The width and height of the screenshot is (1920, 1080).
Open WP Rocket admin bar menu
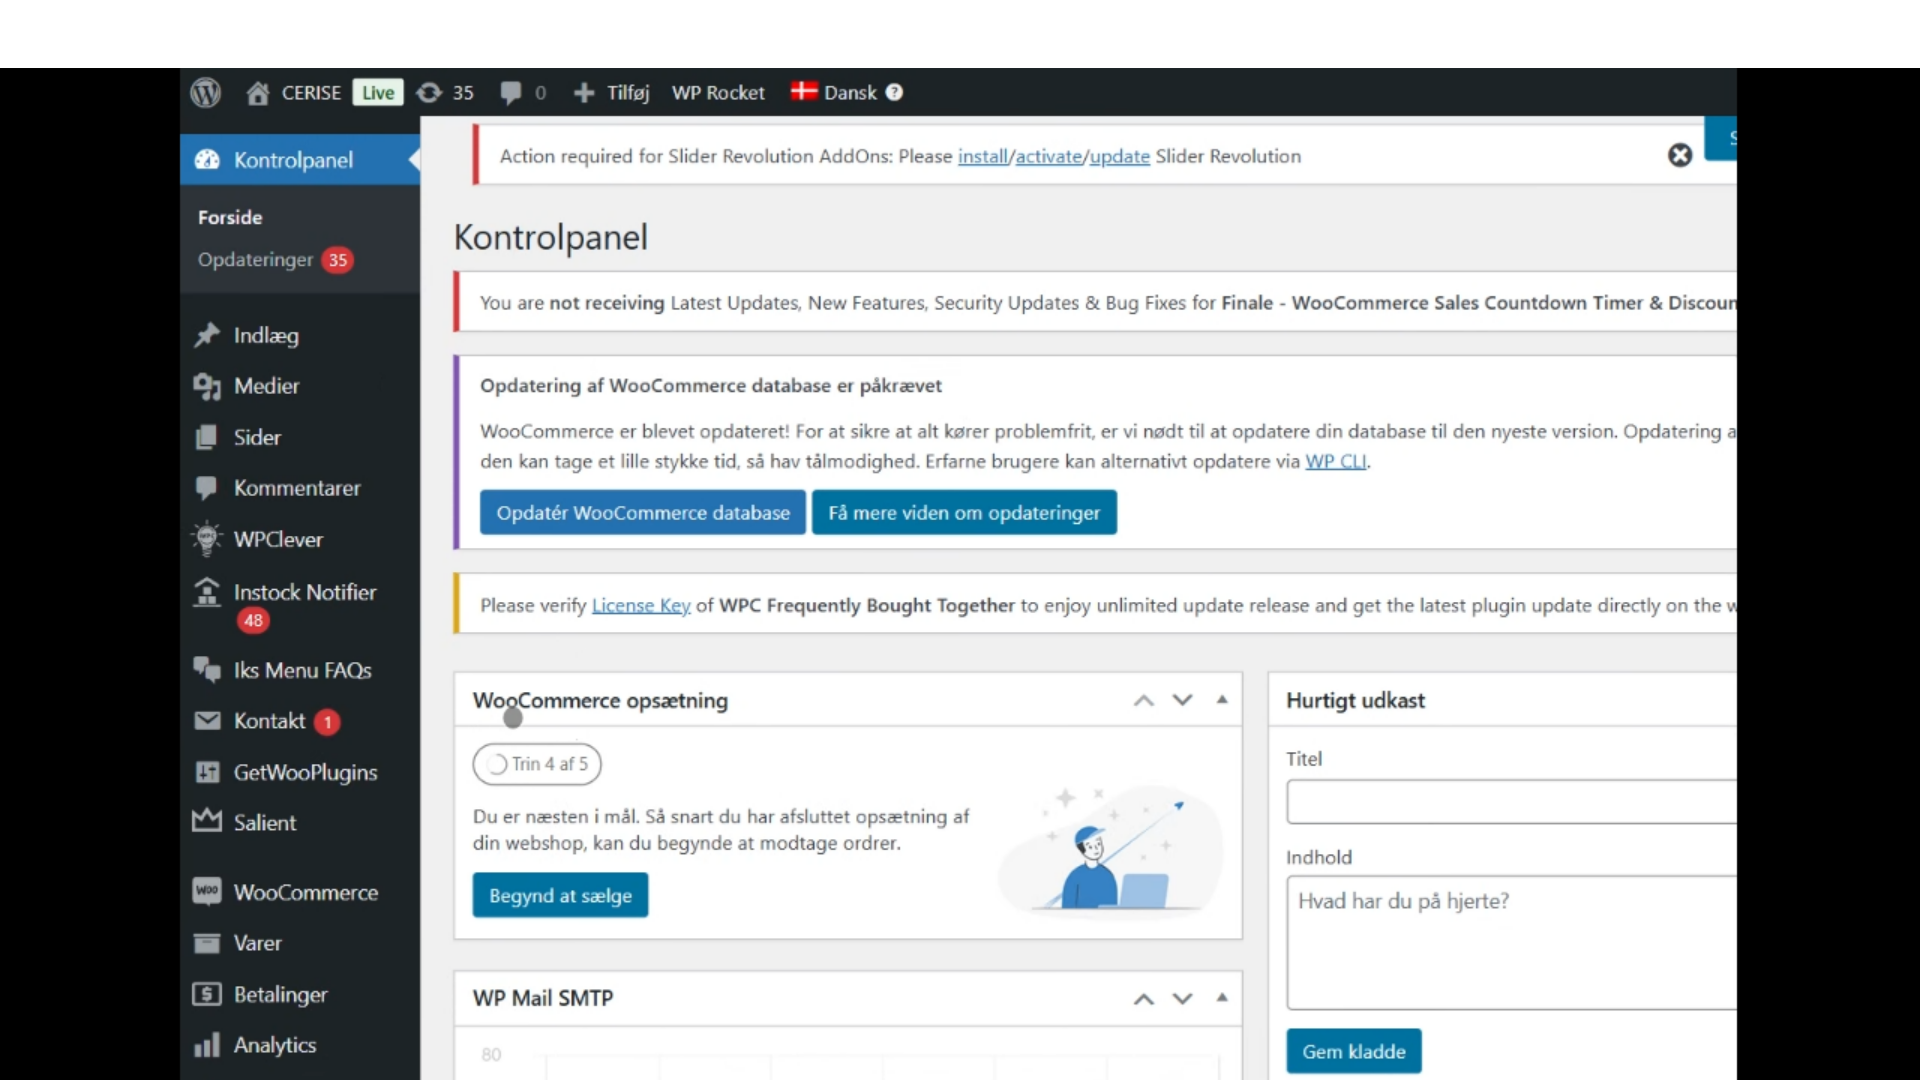click(718, 93)
